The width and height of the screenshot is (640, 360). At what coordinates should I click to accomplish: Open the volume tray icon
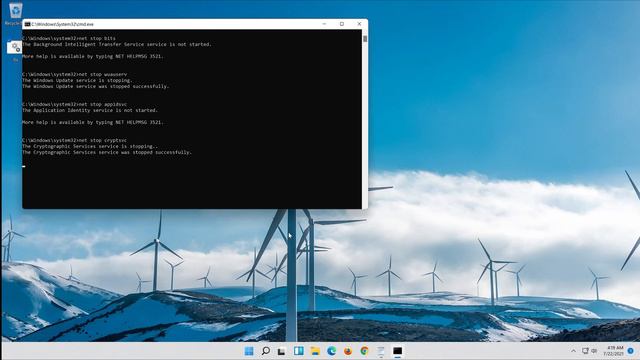[x=594, y=351]
